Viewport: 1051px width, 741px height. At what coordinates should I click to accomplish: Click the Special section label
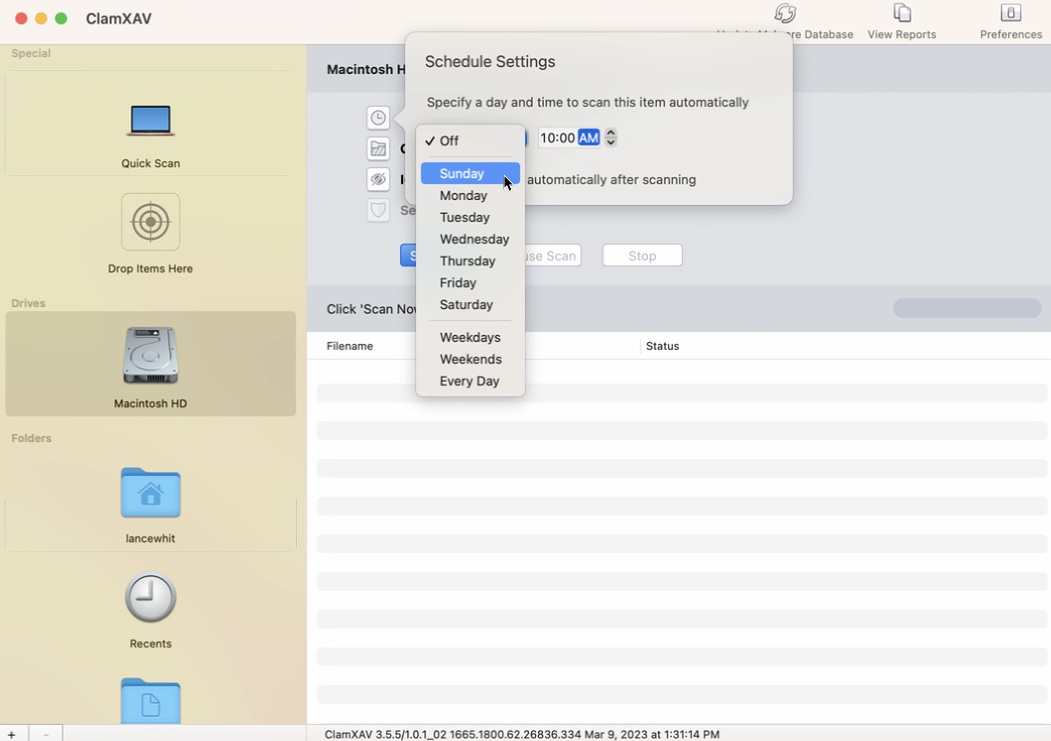click(x=31, y=54)
